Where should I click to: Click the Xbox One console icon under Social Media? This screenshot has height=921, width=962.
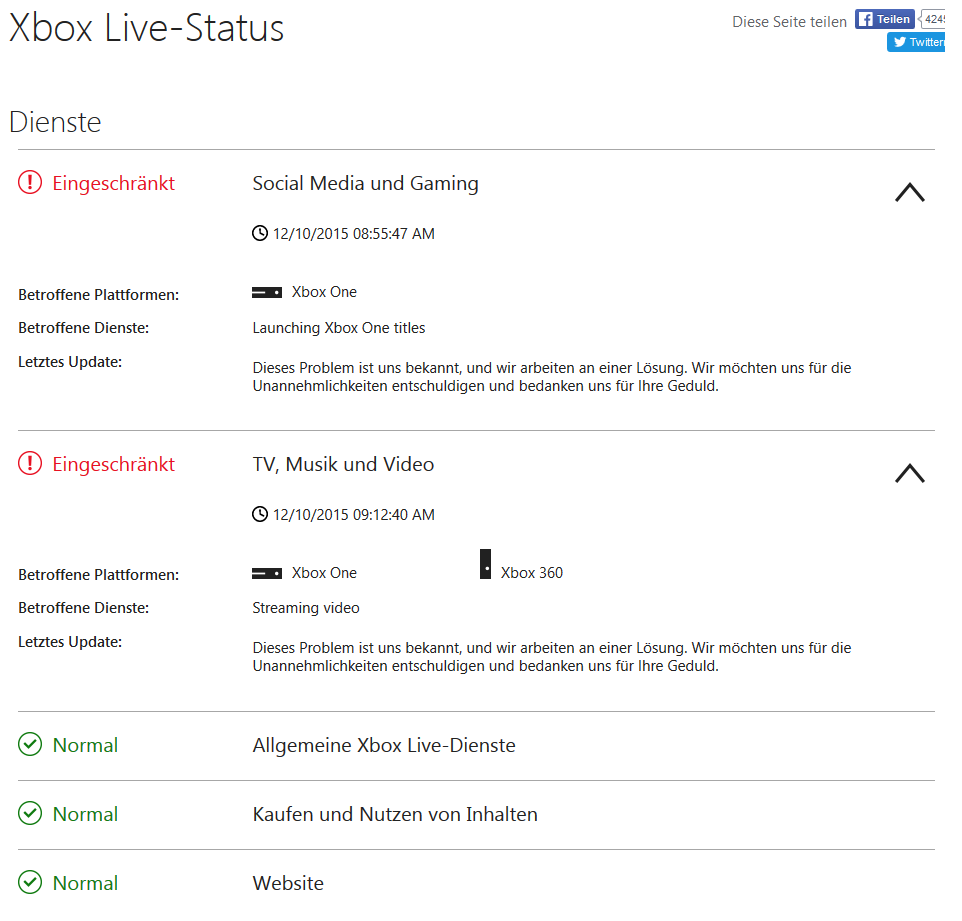267,293
